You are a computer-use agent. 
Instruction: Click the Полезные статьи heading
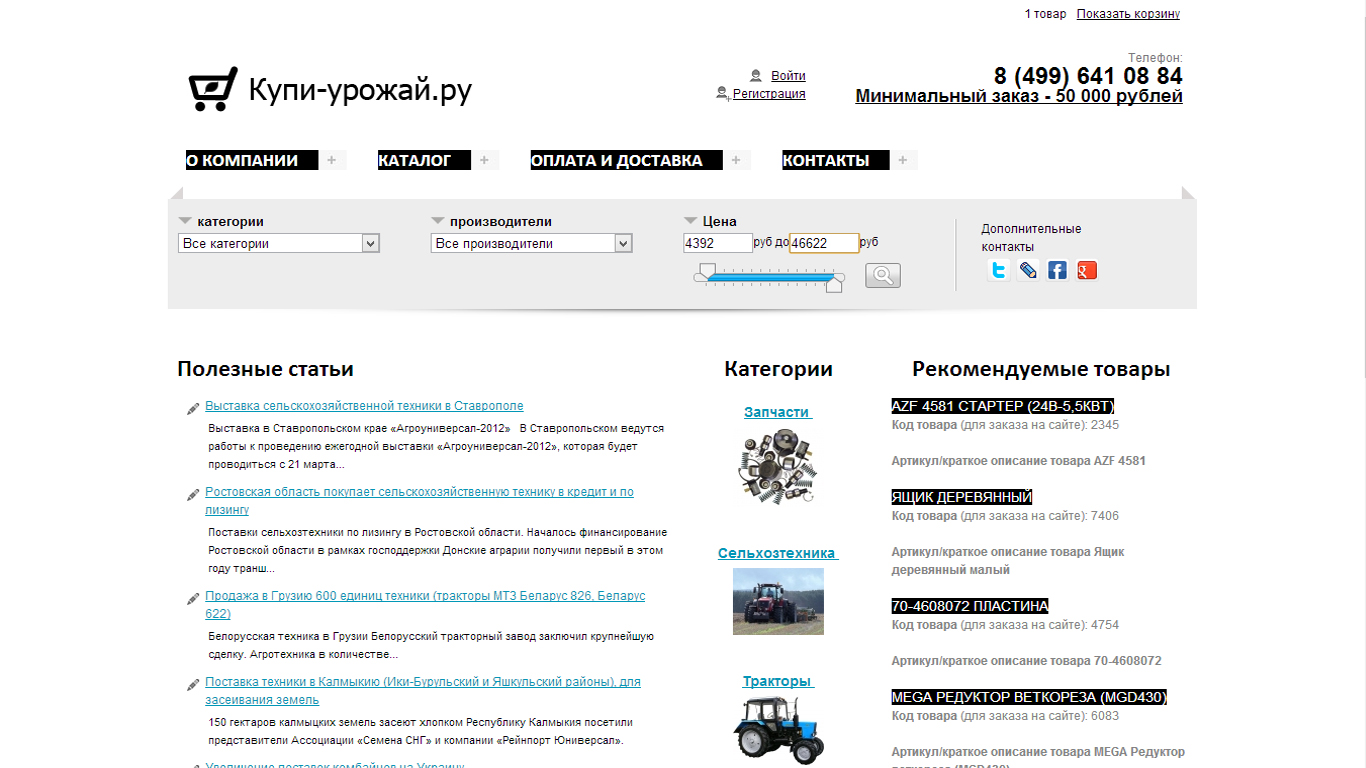coord(265,369)
